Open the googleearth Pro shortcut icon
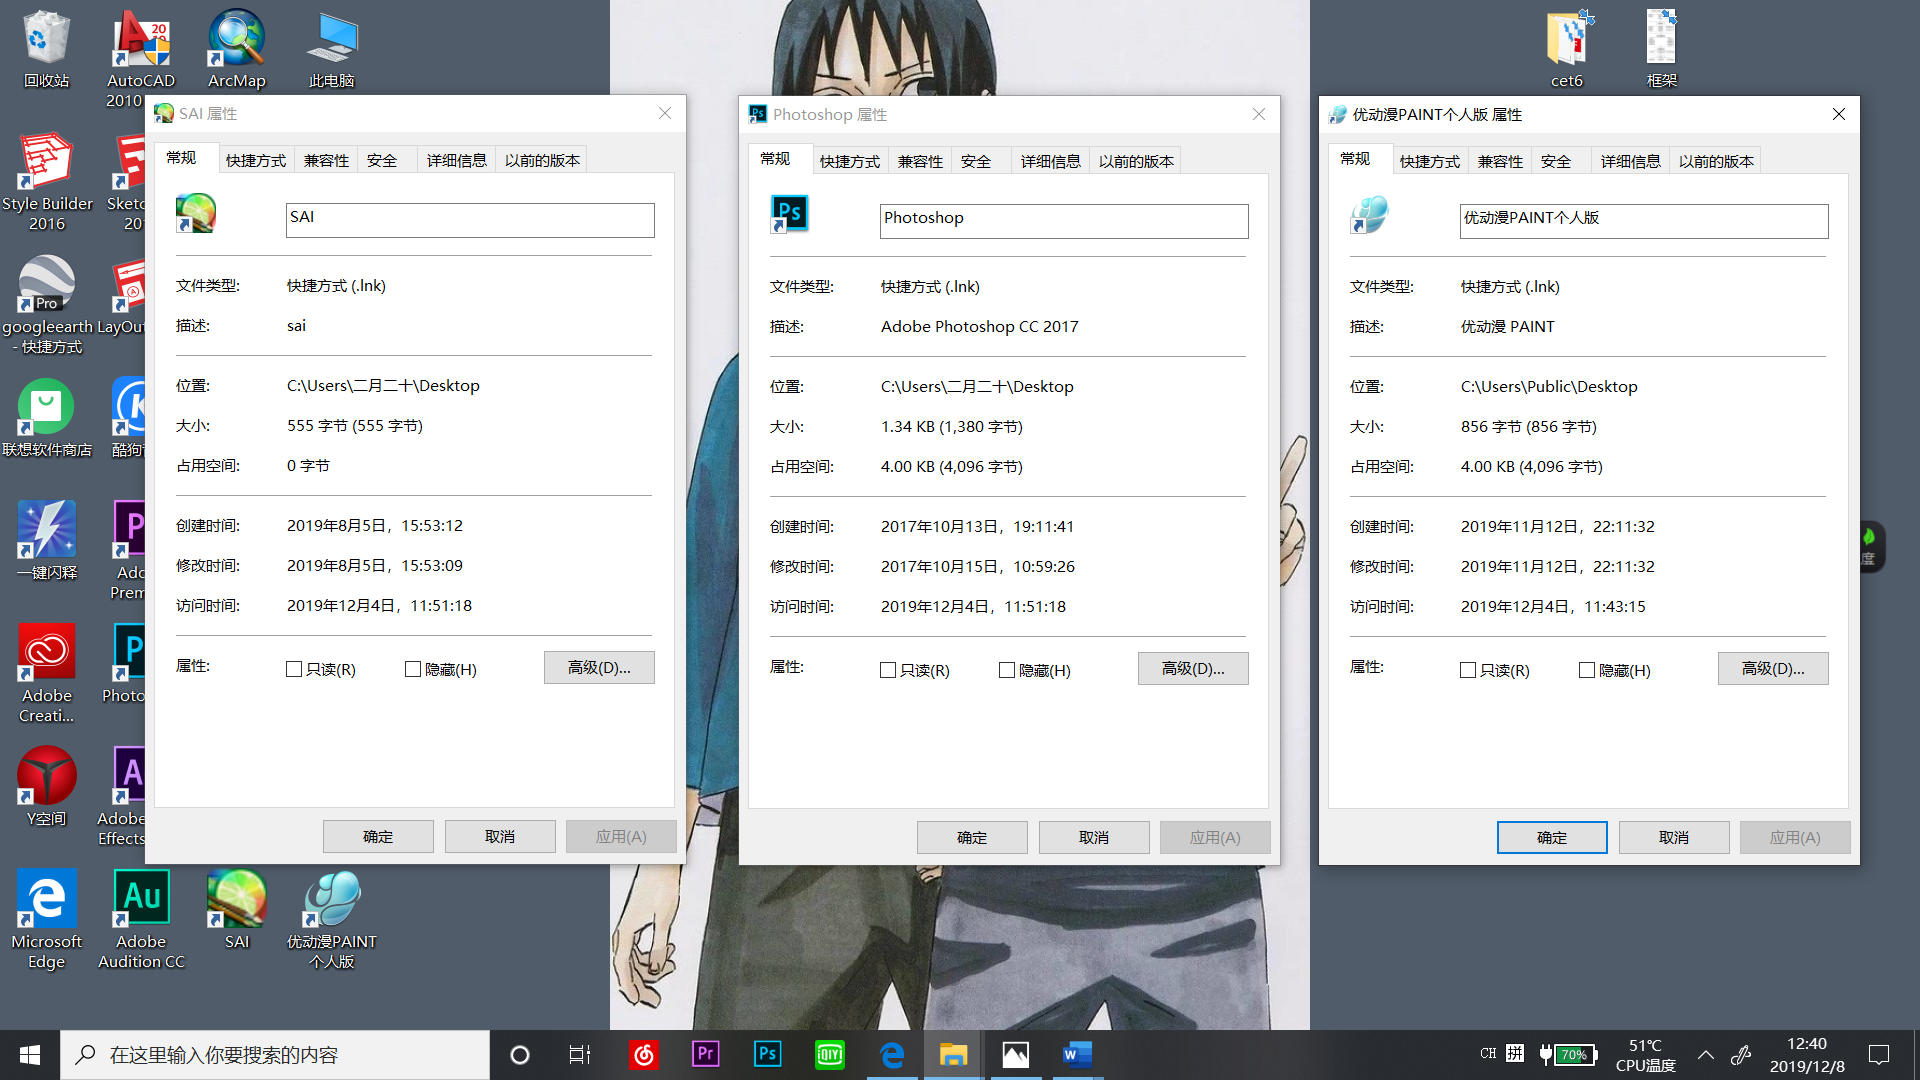Image resolution: width=1920 pixels, height=1080 pixels. click(x=46, y=305)
